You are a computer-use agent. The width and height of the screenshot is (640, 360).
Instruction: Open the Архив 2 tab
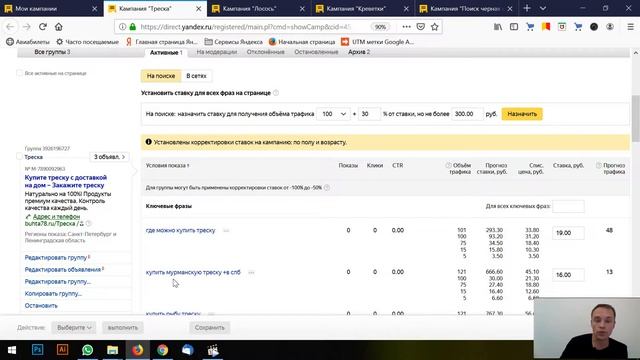tap(359, 52)
